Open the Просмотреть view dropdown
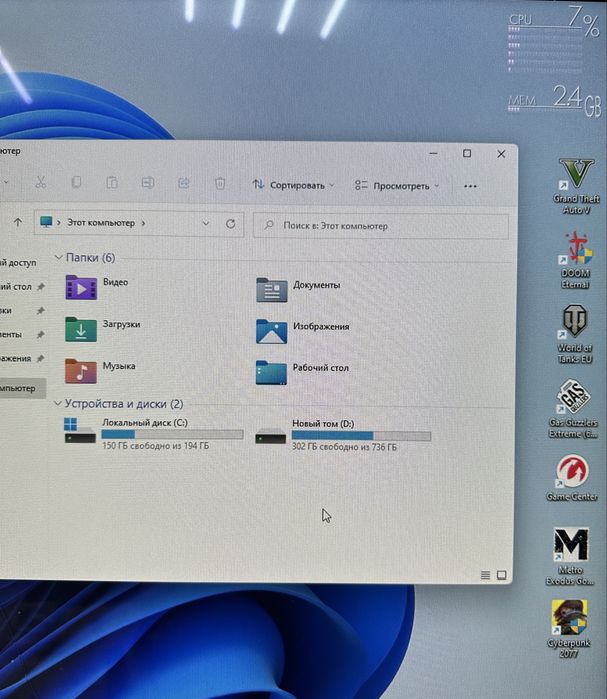 coord(397,186)
